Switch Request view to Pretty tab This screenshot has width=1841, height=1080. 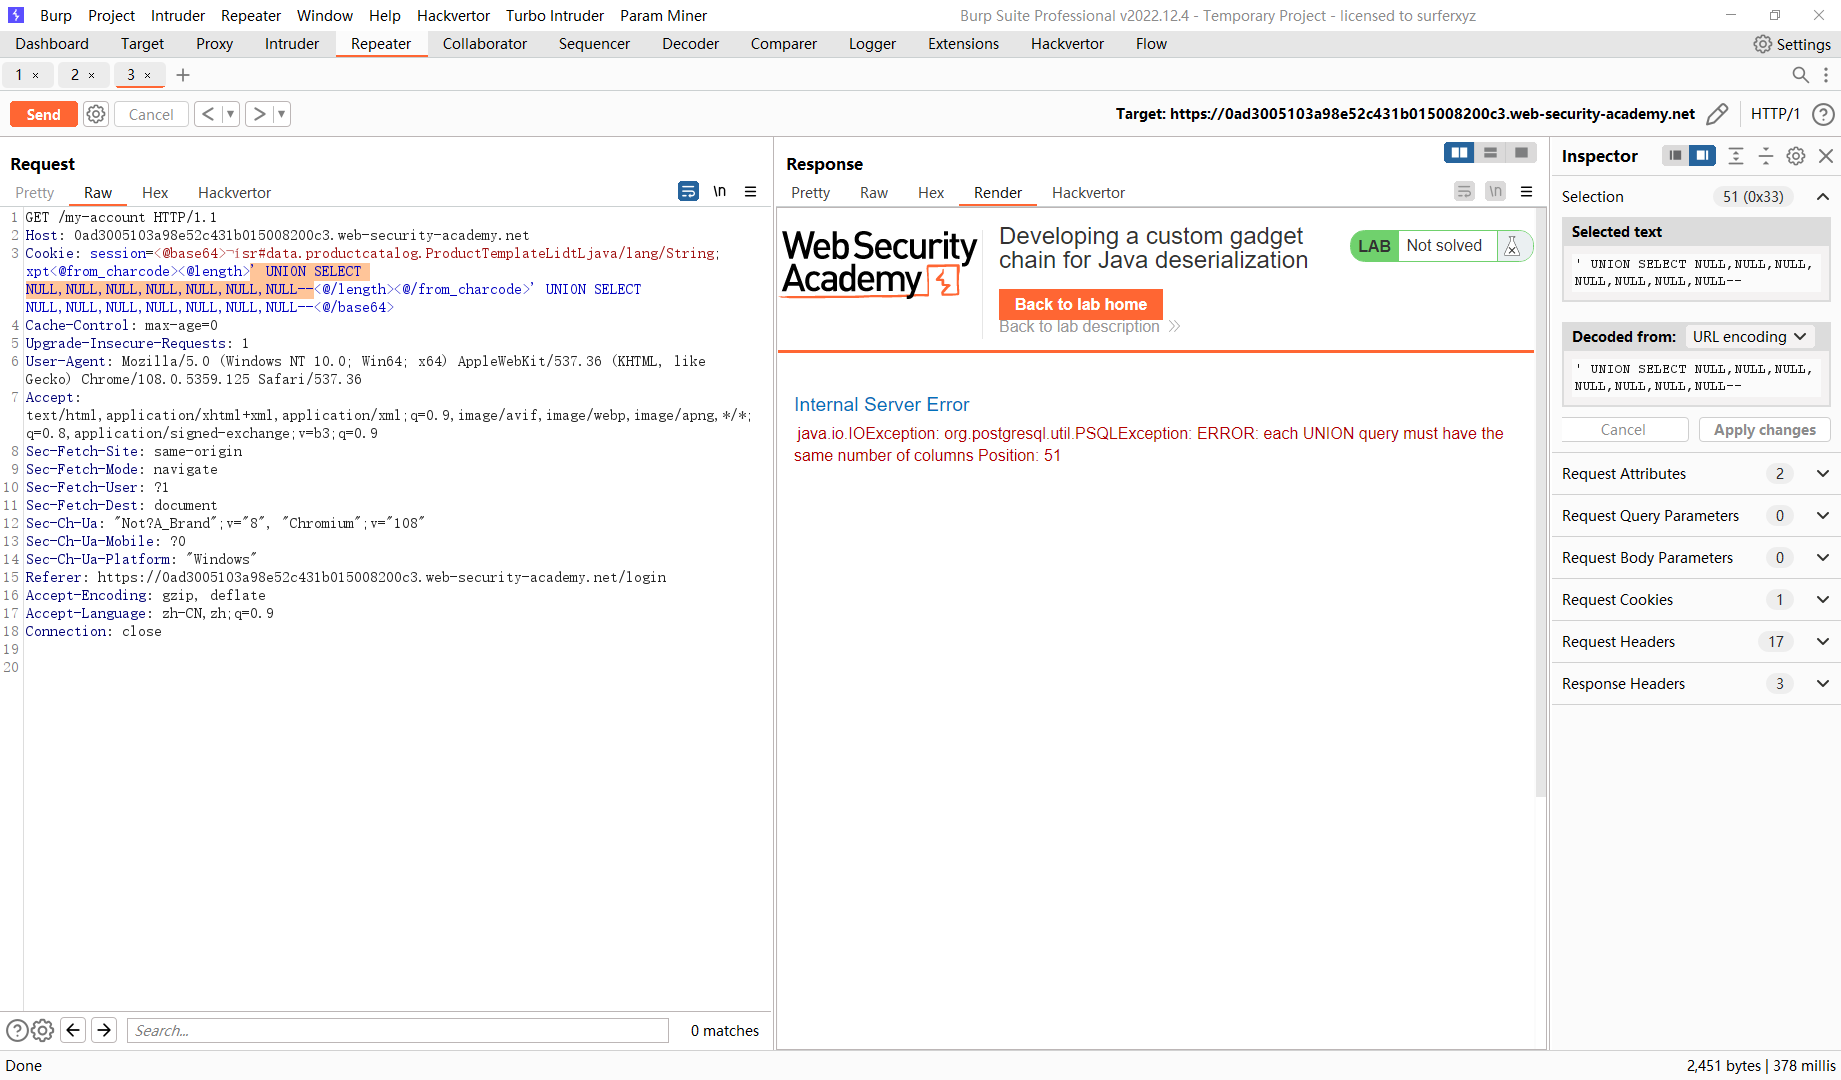click(35, 193)
